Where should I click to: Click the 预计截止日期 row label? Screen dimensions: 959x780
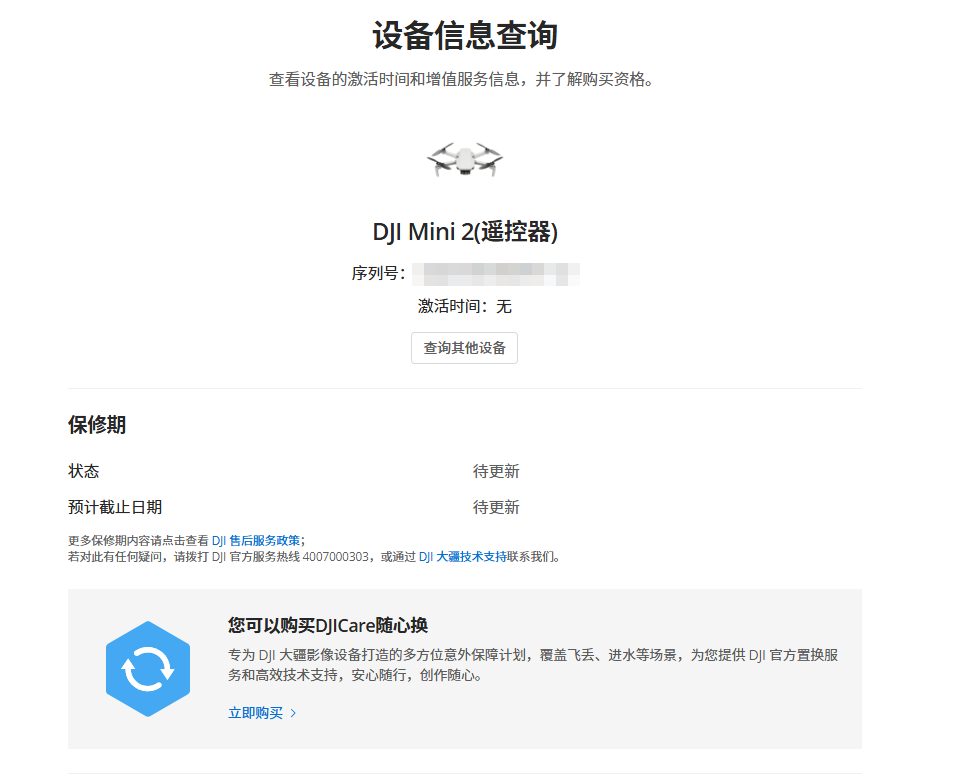click(115, 507)
